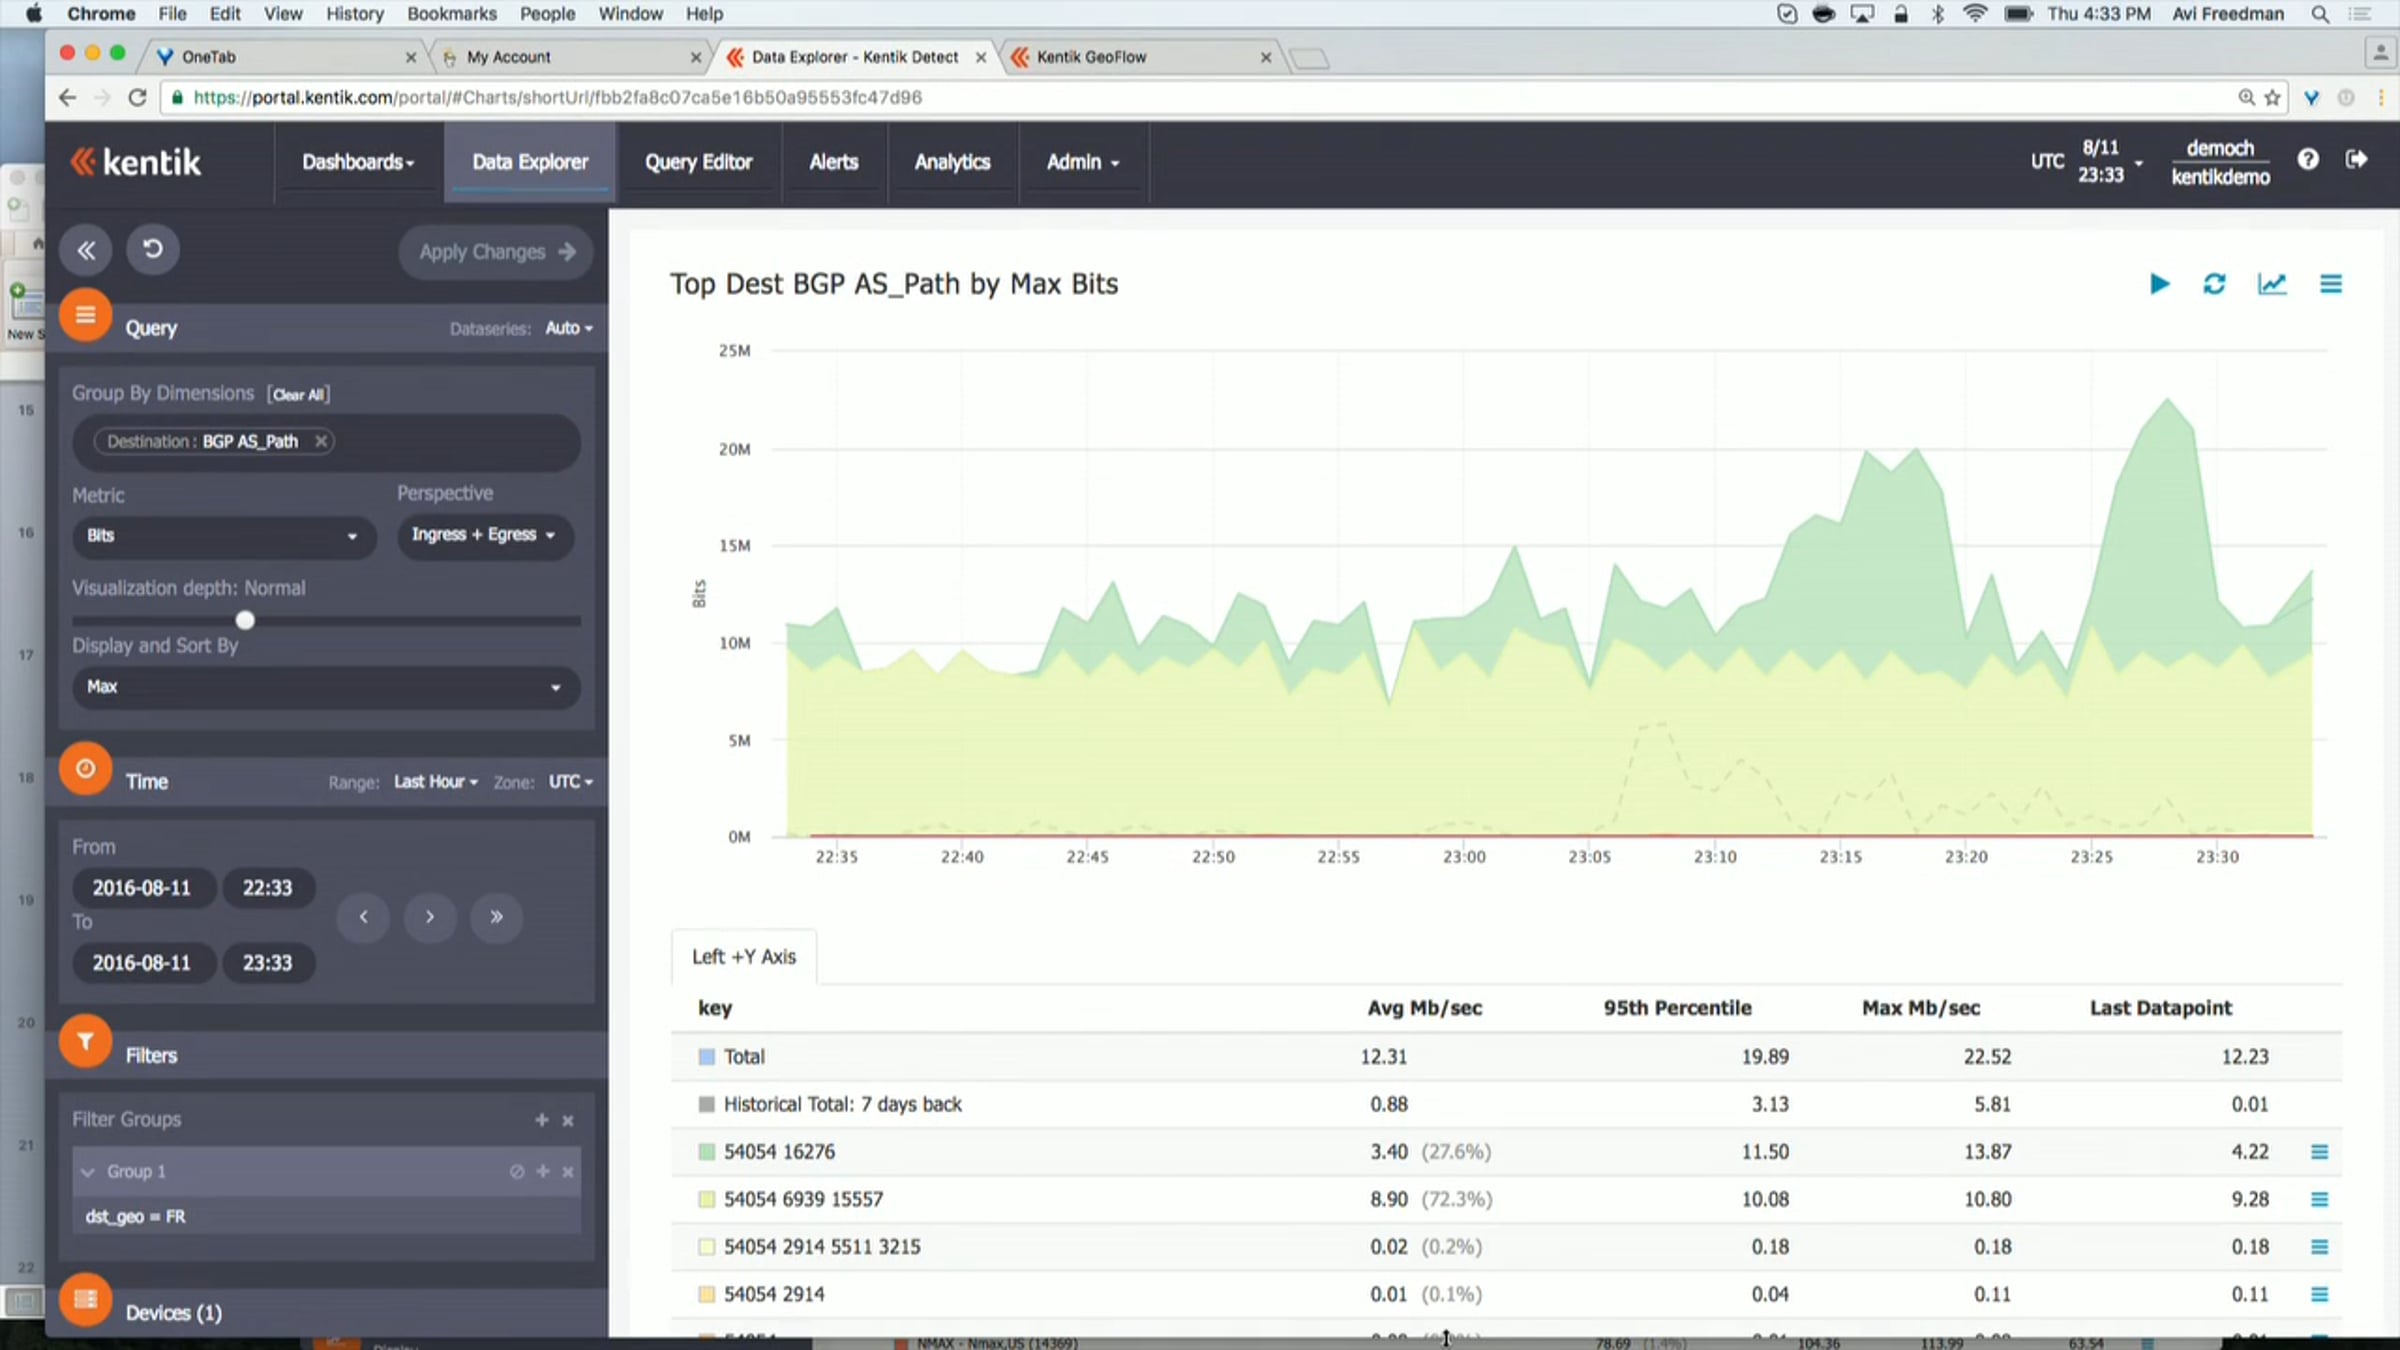Collapse sidebar with double-left arrow button
The width and height of the screenshot is (2400, 1350).
pyautogui.click(x=86, y=250)
